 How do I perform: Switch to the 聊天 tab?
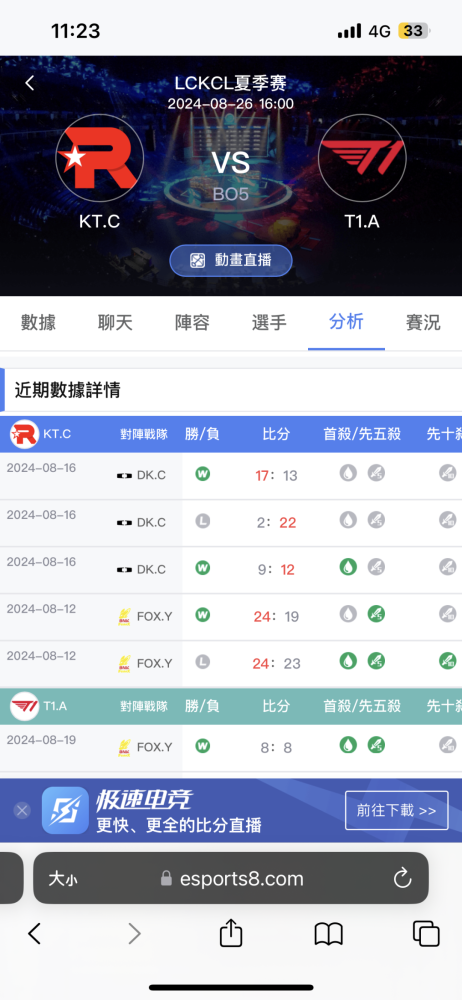click(x=116, y=322)
